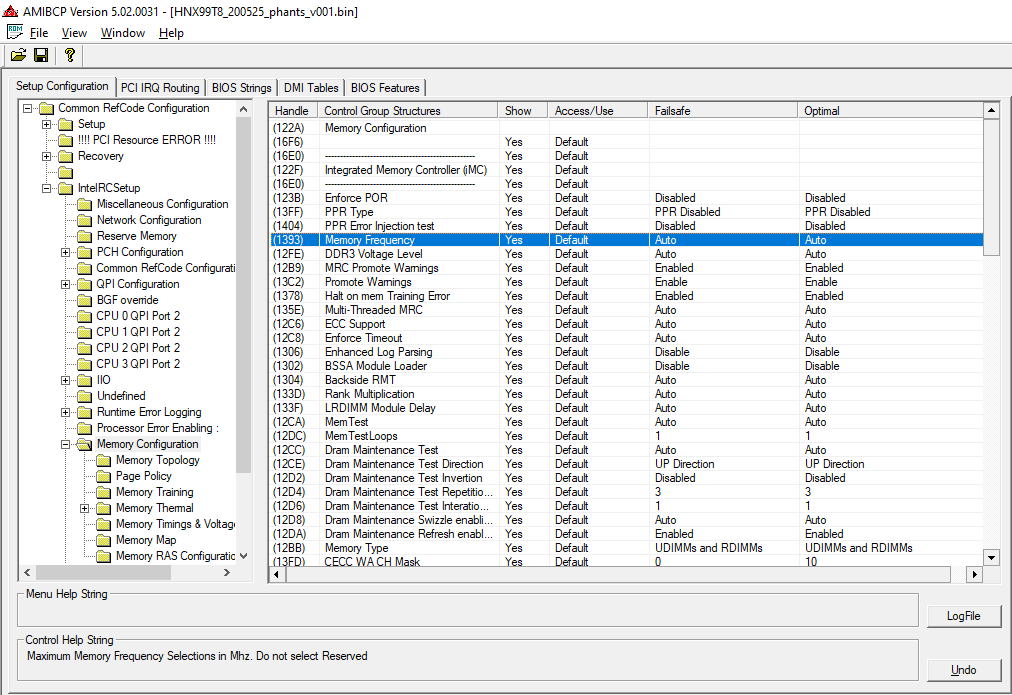Expand the Recovery tree node
This screenshot has width=1012, height=695.
pyautogui.click(x=46, y=156)
